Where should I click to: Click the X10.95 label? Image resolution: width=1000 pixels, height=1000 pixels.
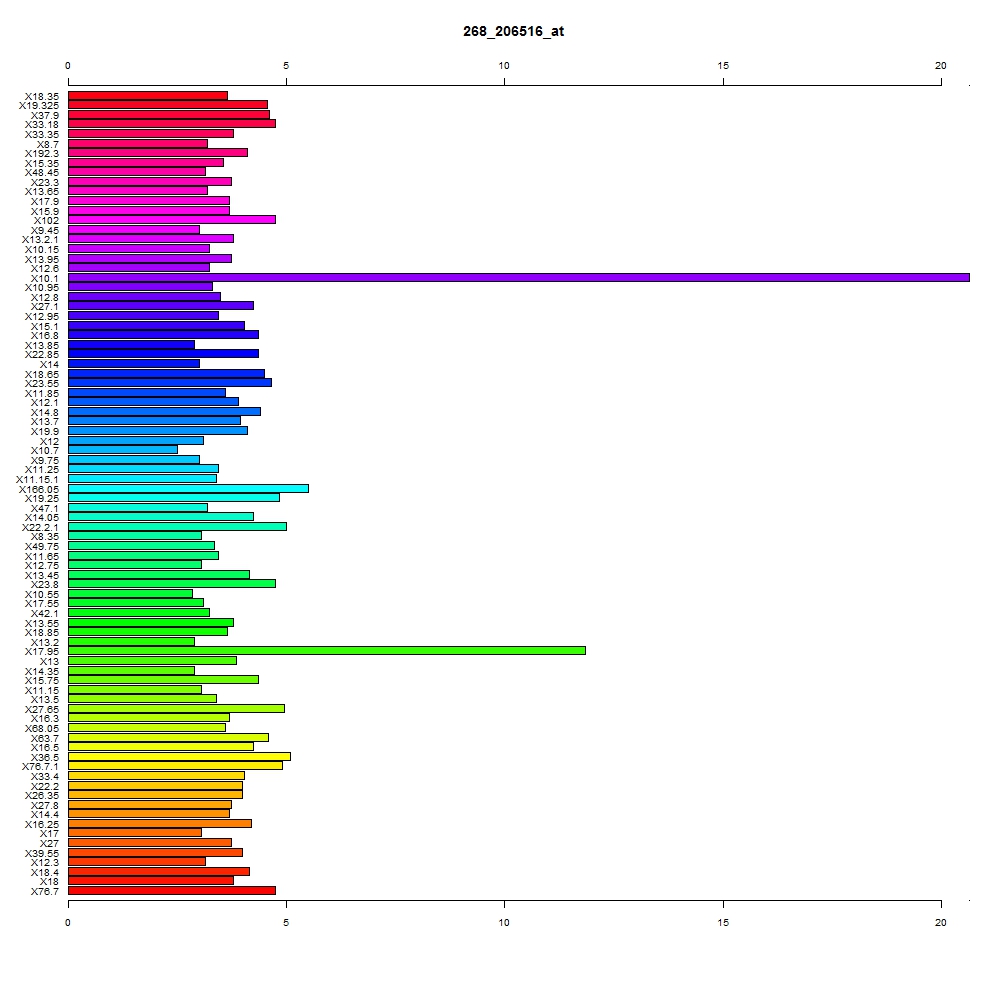pyautogui.click(x=41, y=288)
